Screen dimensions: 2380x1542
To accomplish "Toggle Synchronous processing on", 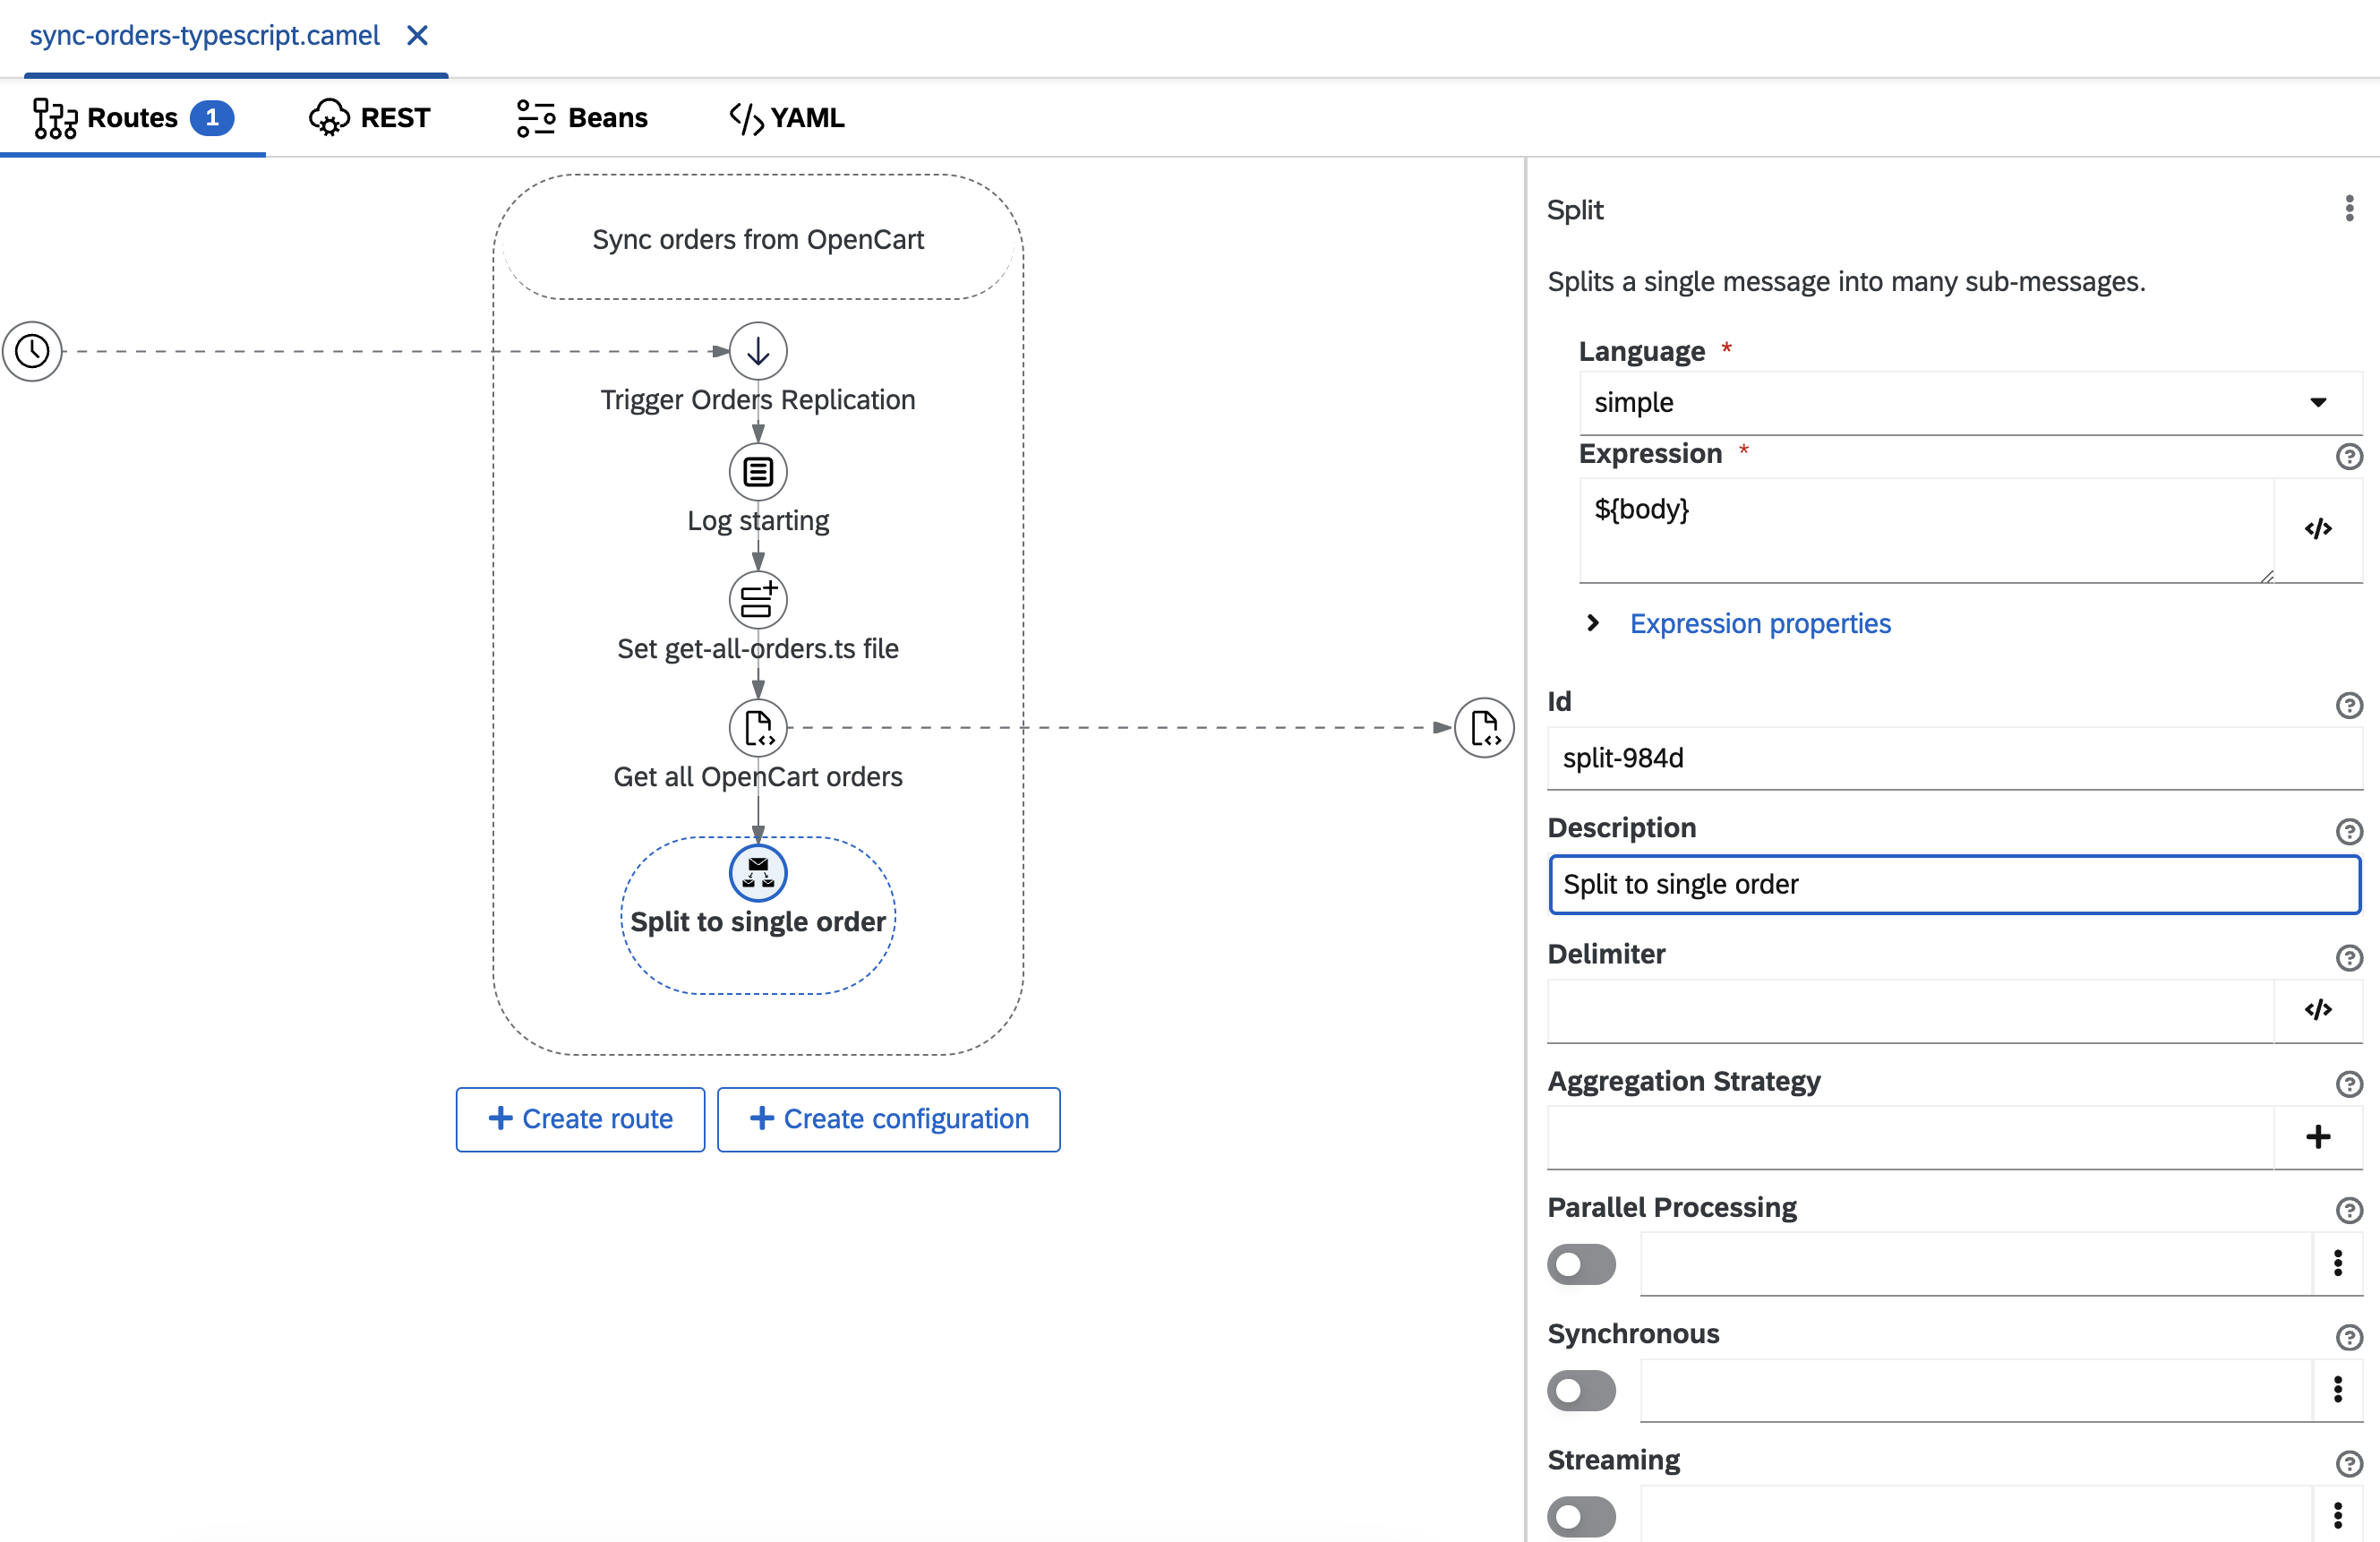I will pyautogui.click(x=1580, y=1388).
